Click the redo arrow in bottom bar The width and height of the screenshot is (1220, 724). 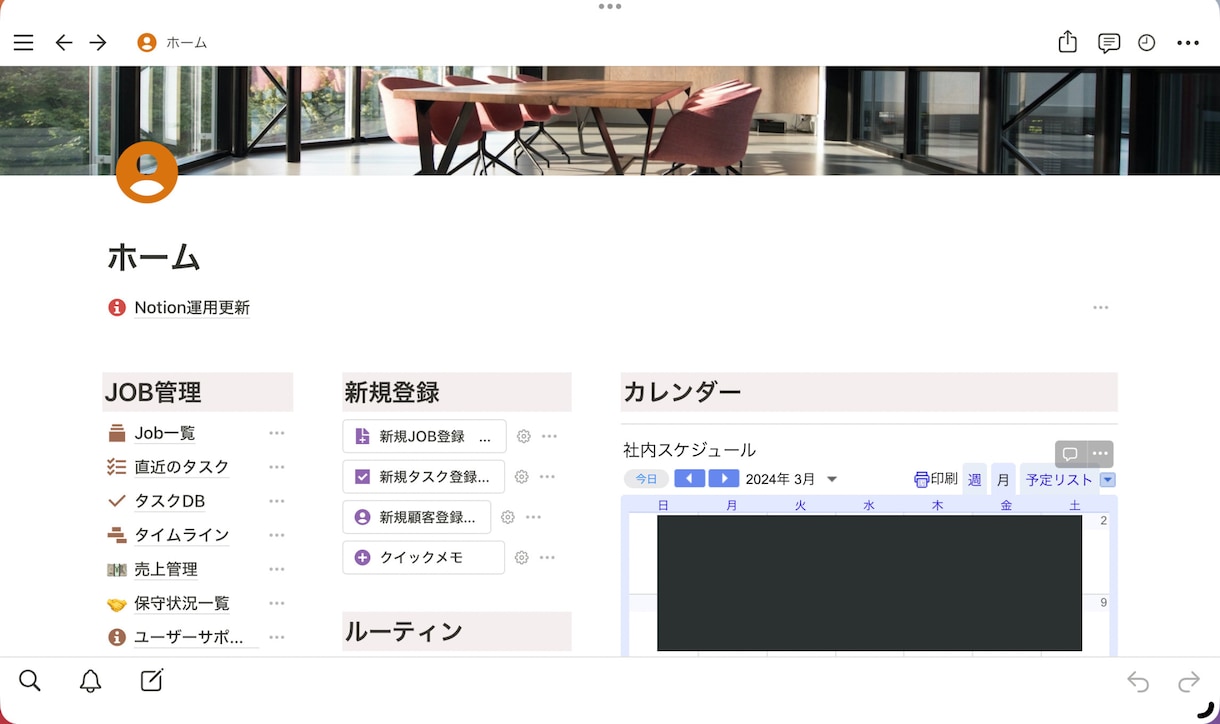click(x=1189, y=682)
